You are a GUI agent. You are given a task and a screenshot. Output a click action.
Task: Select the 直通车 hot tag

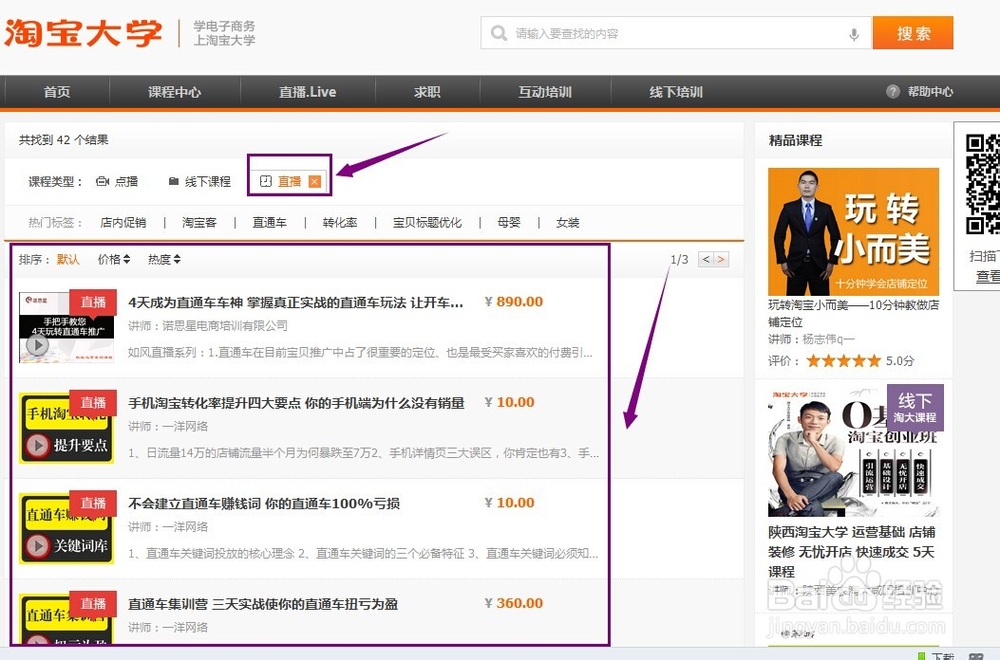coord(270,223)
